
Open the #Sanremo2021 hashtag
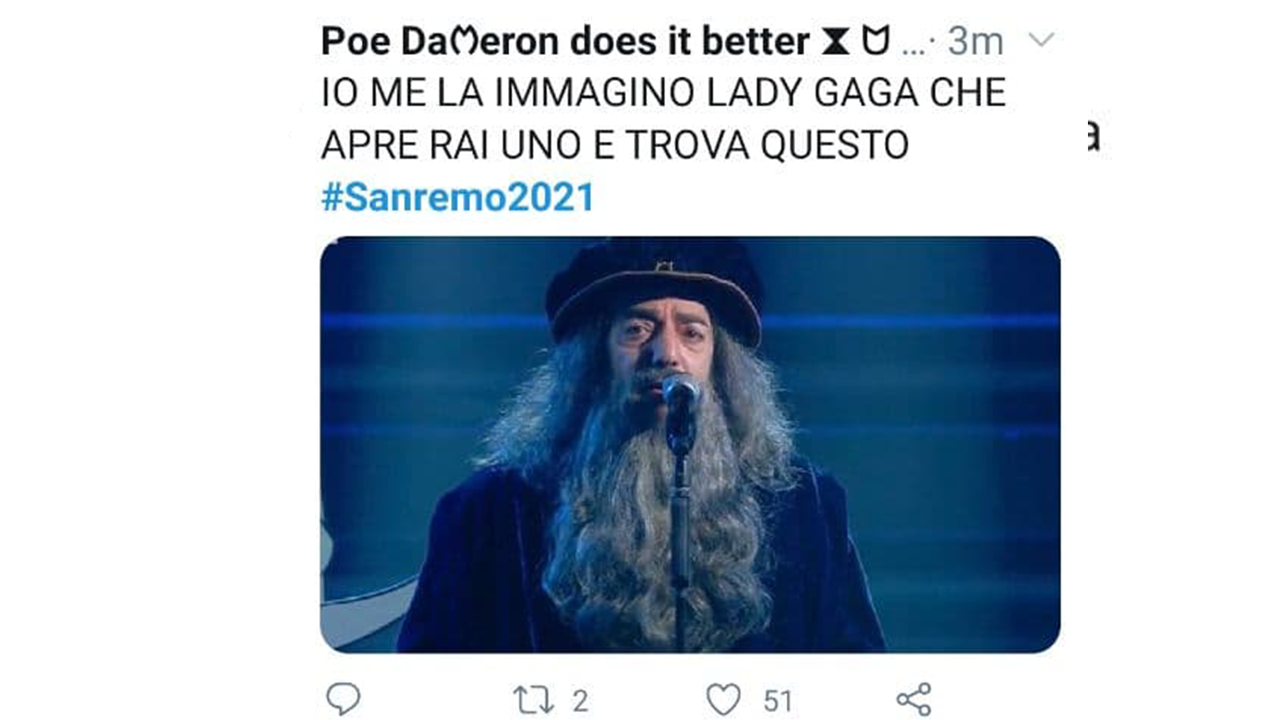pos(458,197)
